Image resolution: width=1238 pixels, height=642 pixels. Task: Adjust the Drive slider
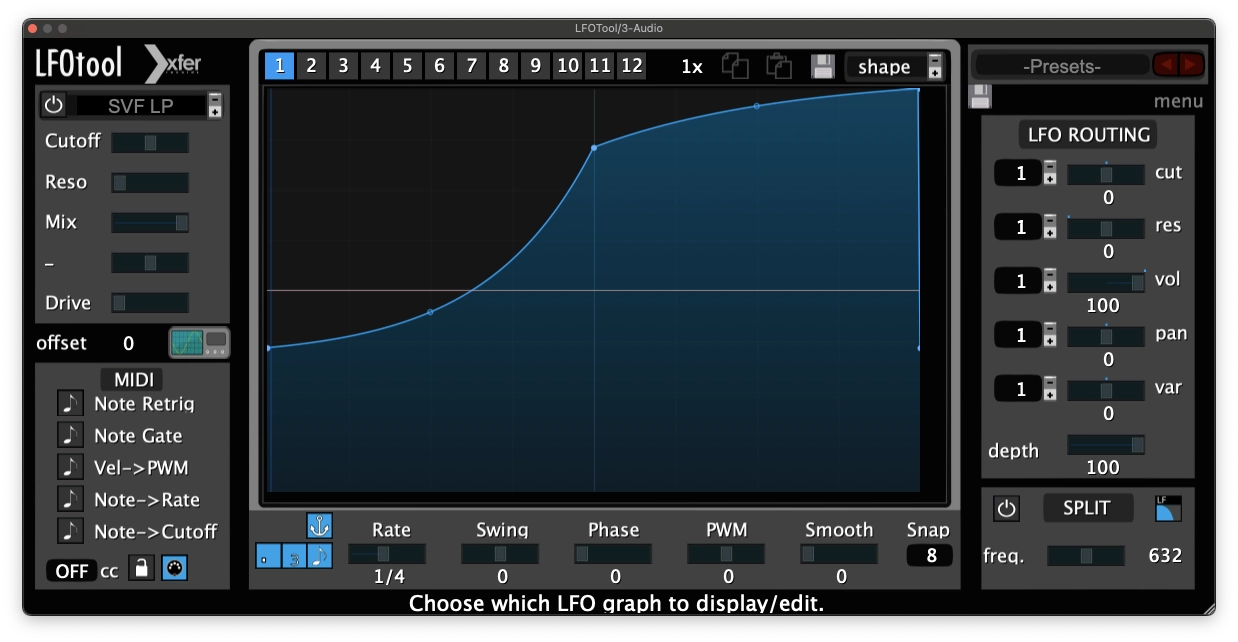point(150,303)
